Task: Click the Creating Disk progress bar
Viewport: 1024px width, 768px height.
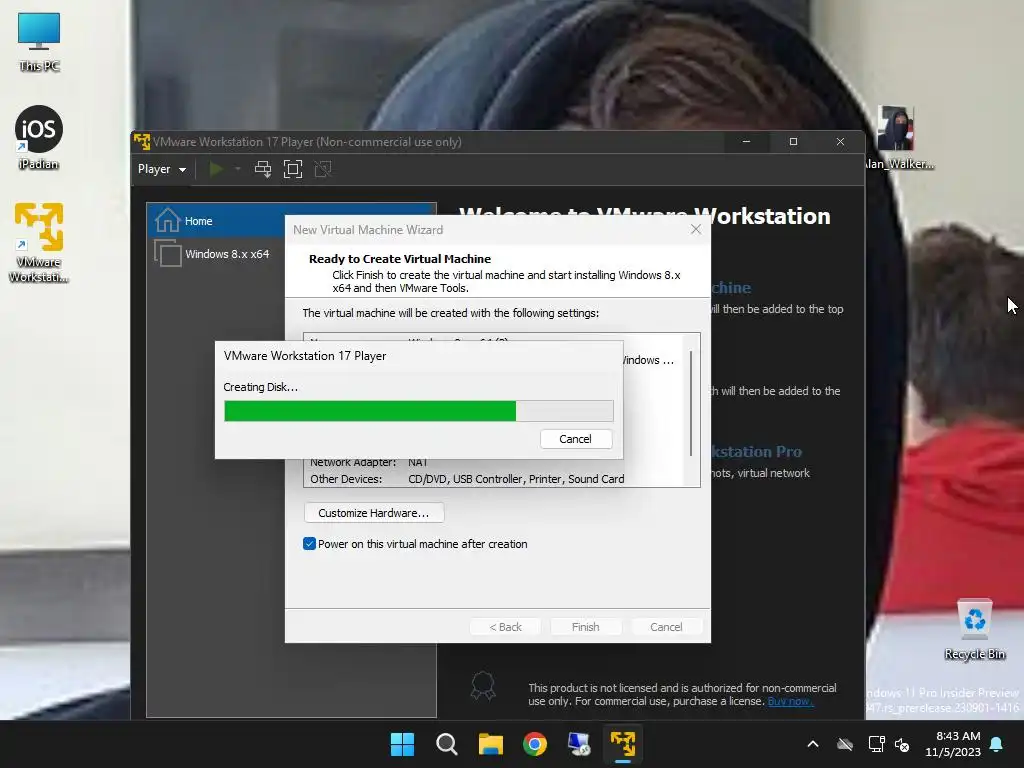Action: click(419, 411)
